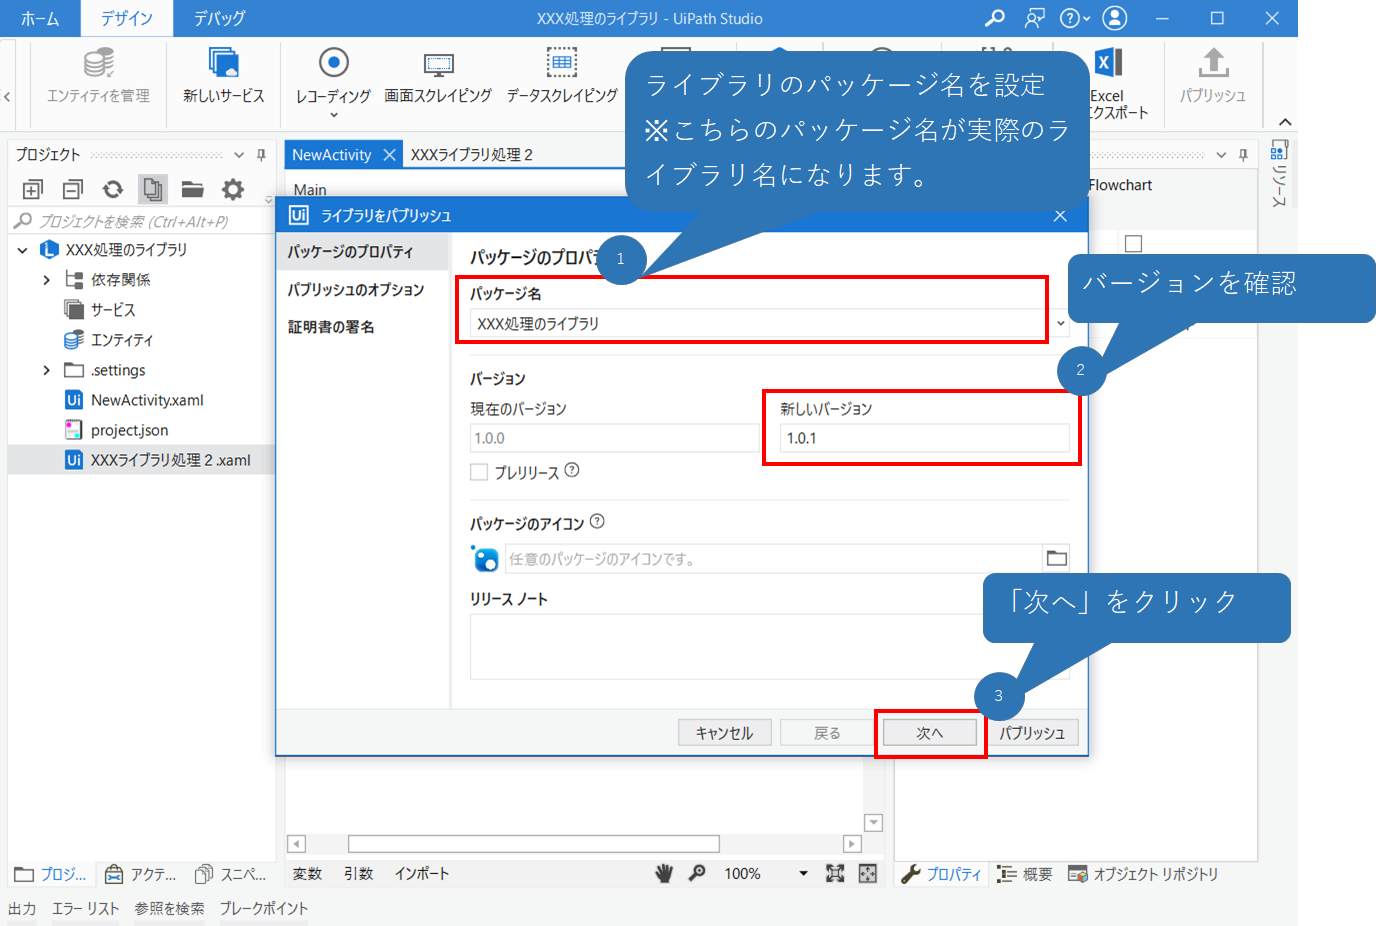The image size is (1376, 926).
Task: Switch to the オブジェクト リポジトリ tab
Action: (1143, 875)
